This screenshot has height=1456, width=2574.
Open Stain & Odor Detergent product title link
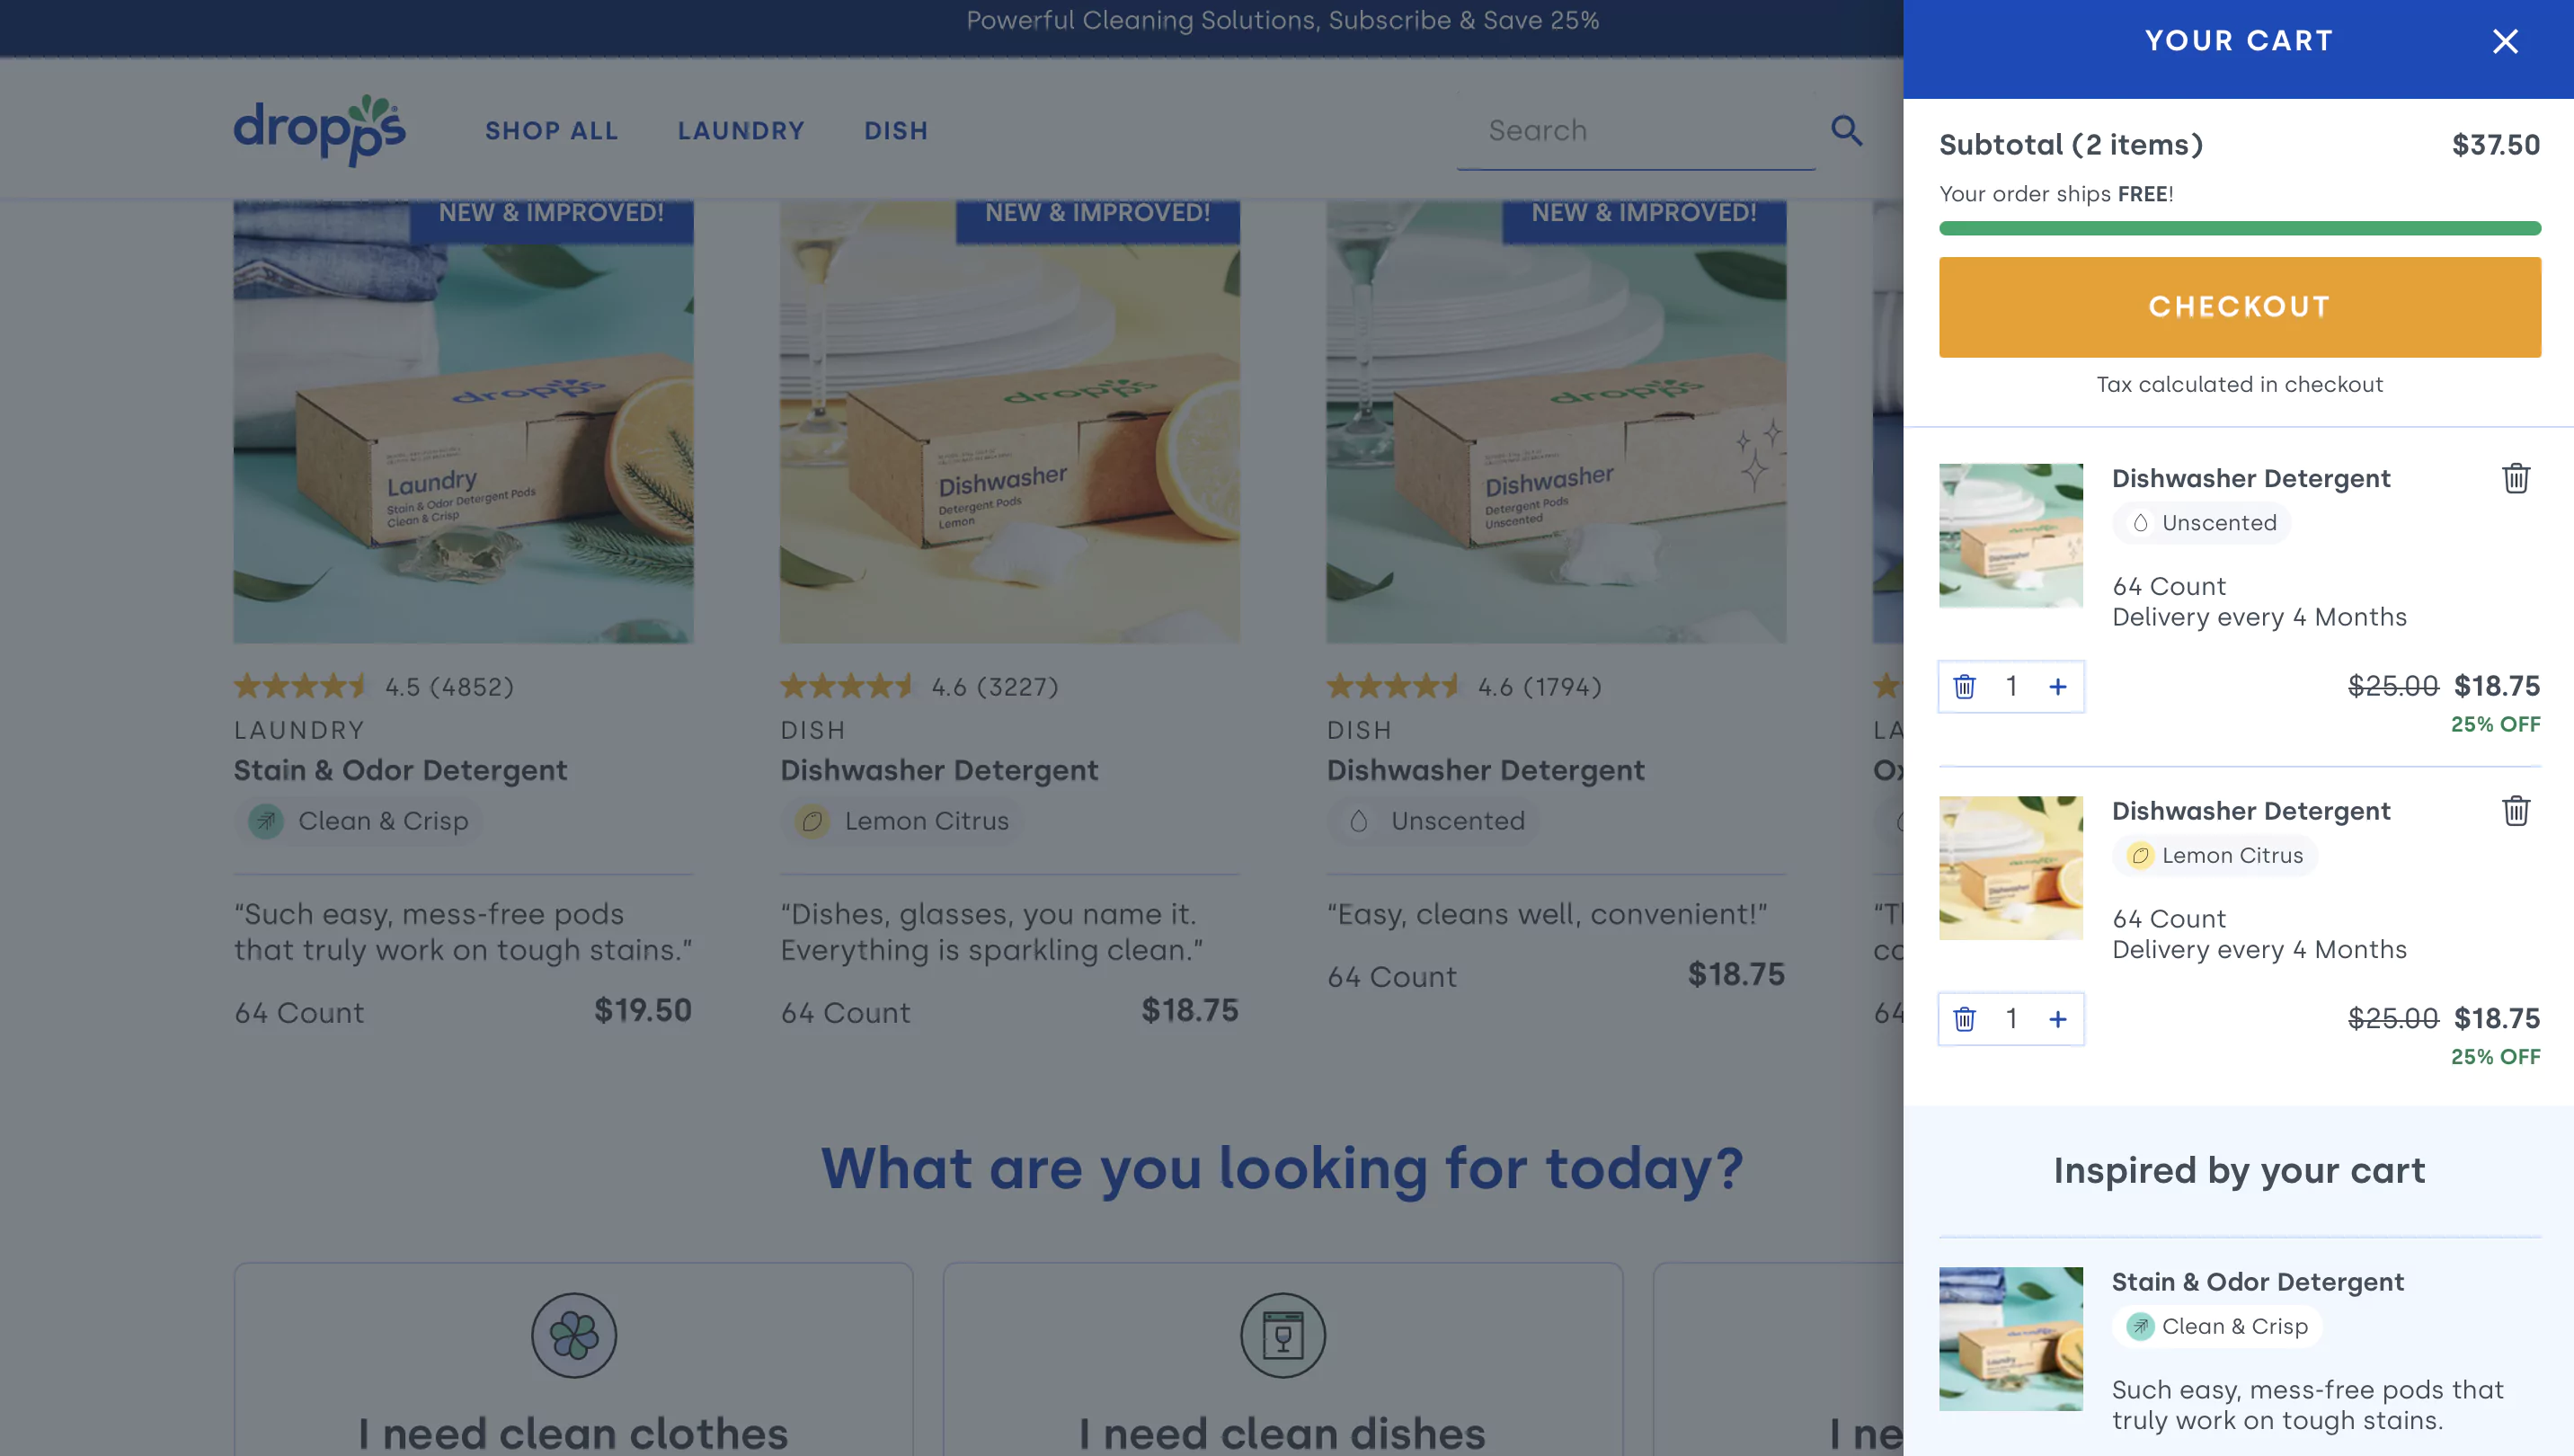point(400,771)
